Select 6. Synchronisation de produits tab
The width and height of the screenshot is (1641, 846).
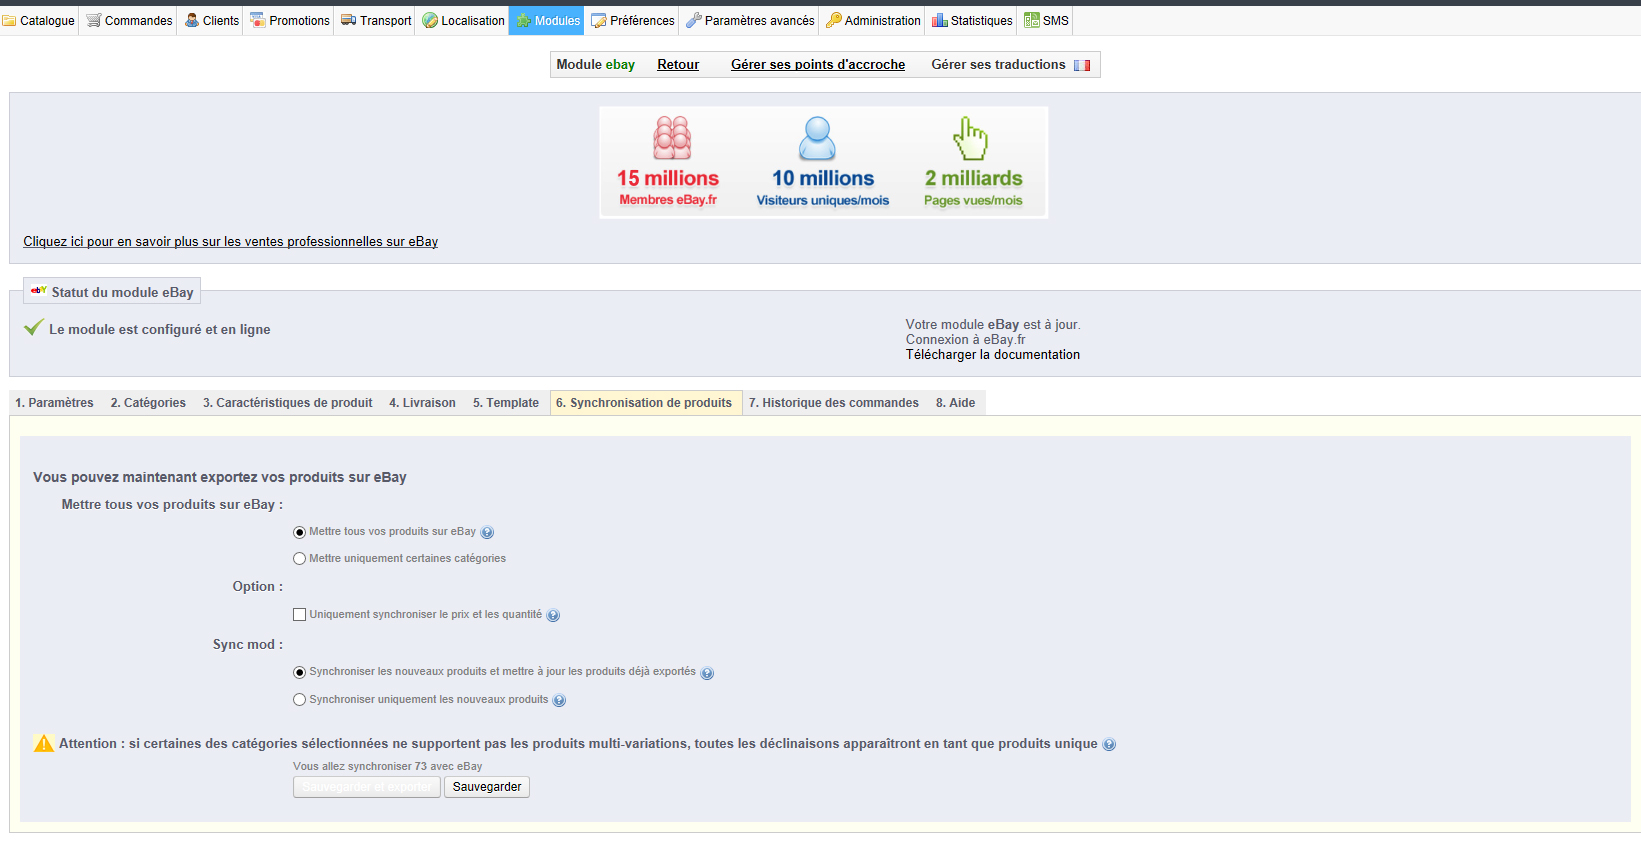click(x=646, y=403)
